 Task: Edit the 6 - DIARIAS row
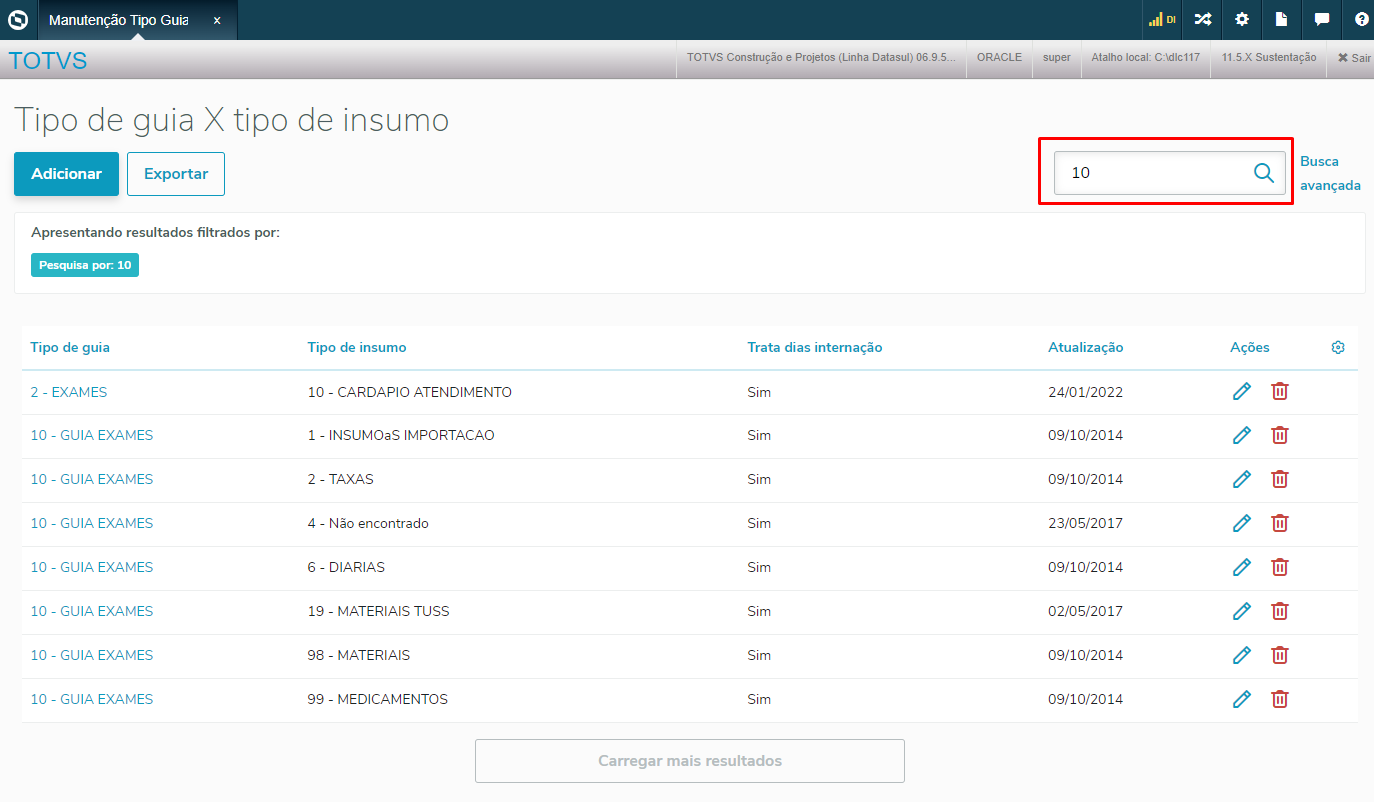coord(1242,567)
